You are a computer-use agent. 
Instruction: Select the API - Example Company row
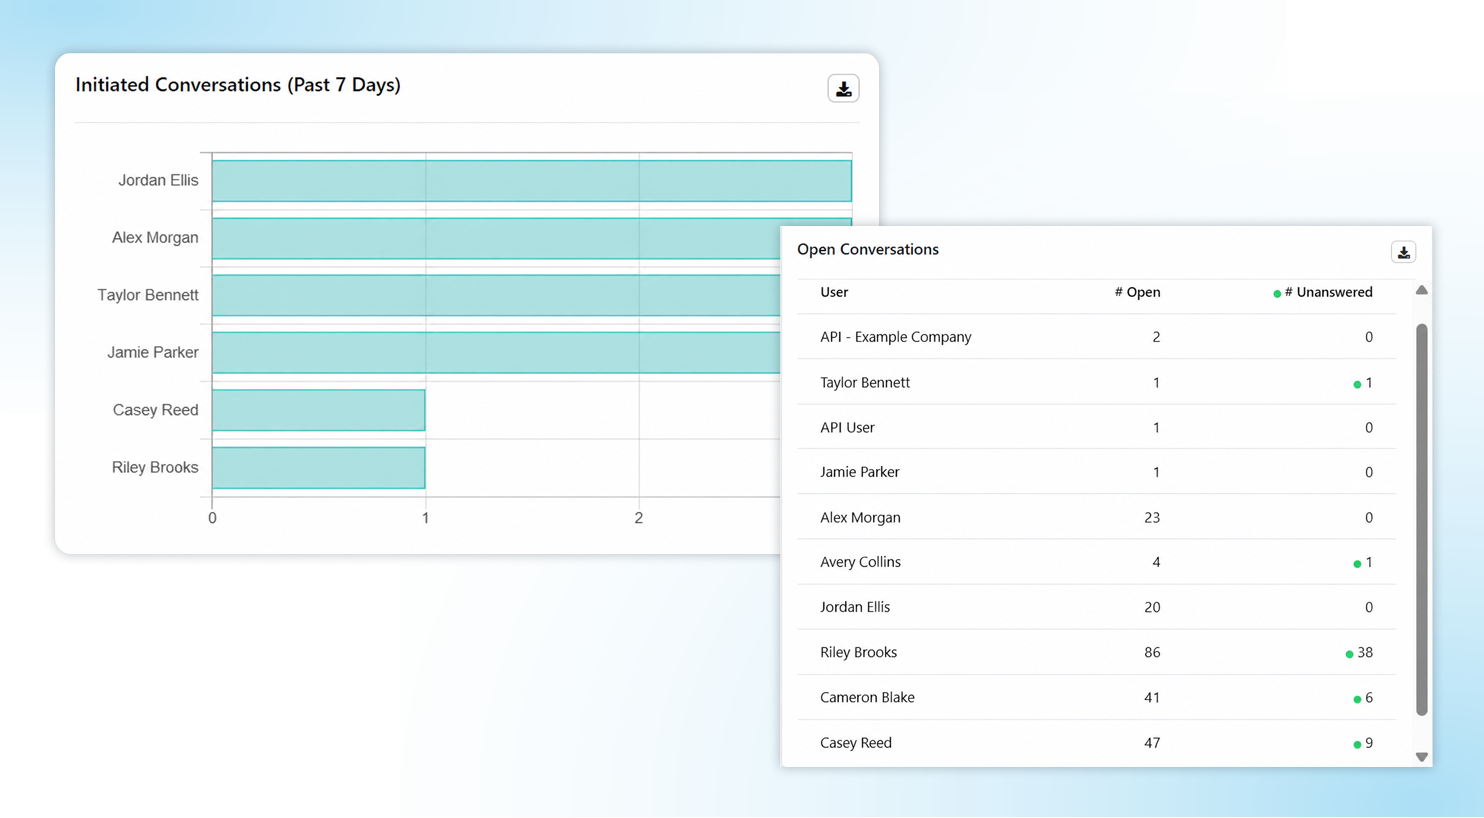point(1096,337)
